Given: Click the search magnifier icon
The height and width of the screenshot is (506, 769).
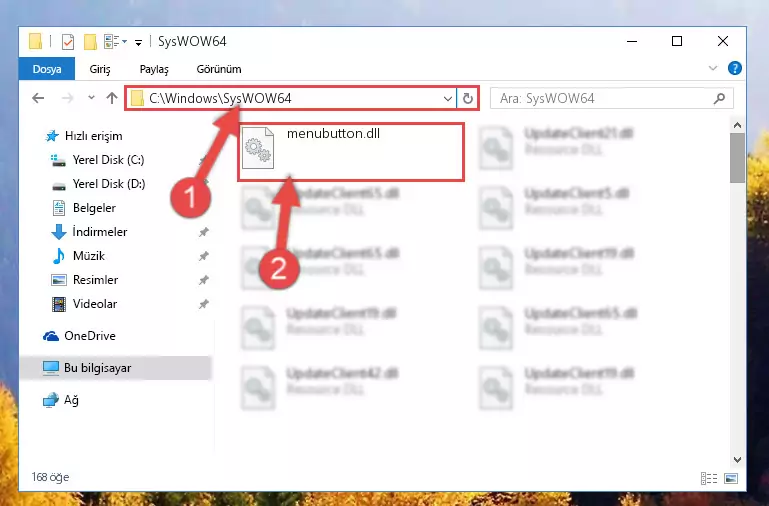Looking at the screenshot, I should click(719, 99).
